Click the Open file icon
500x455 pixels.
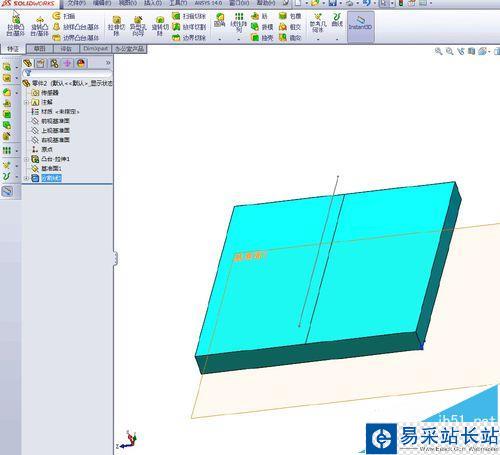(315, 3)
